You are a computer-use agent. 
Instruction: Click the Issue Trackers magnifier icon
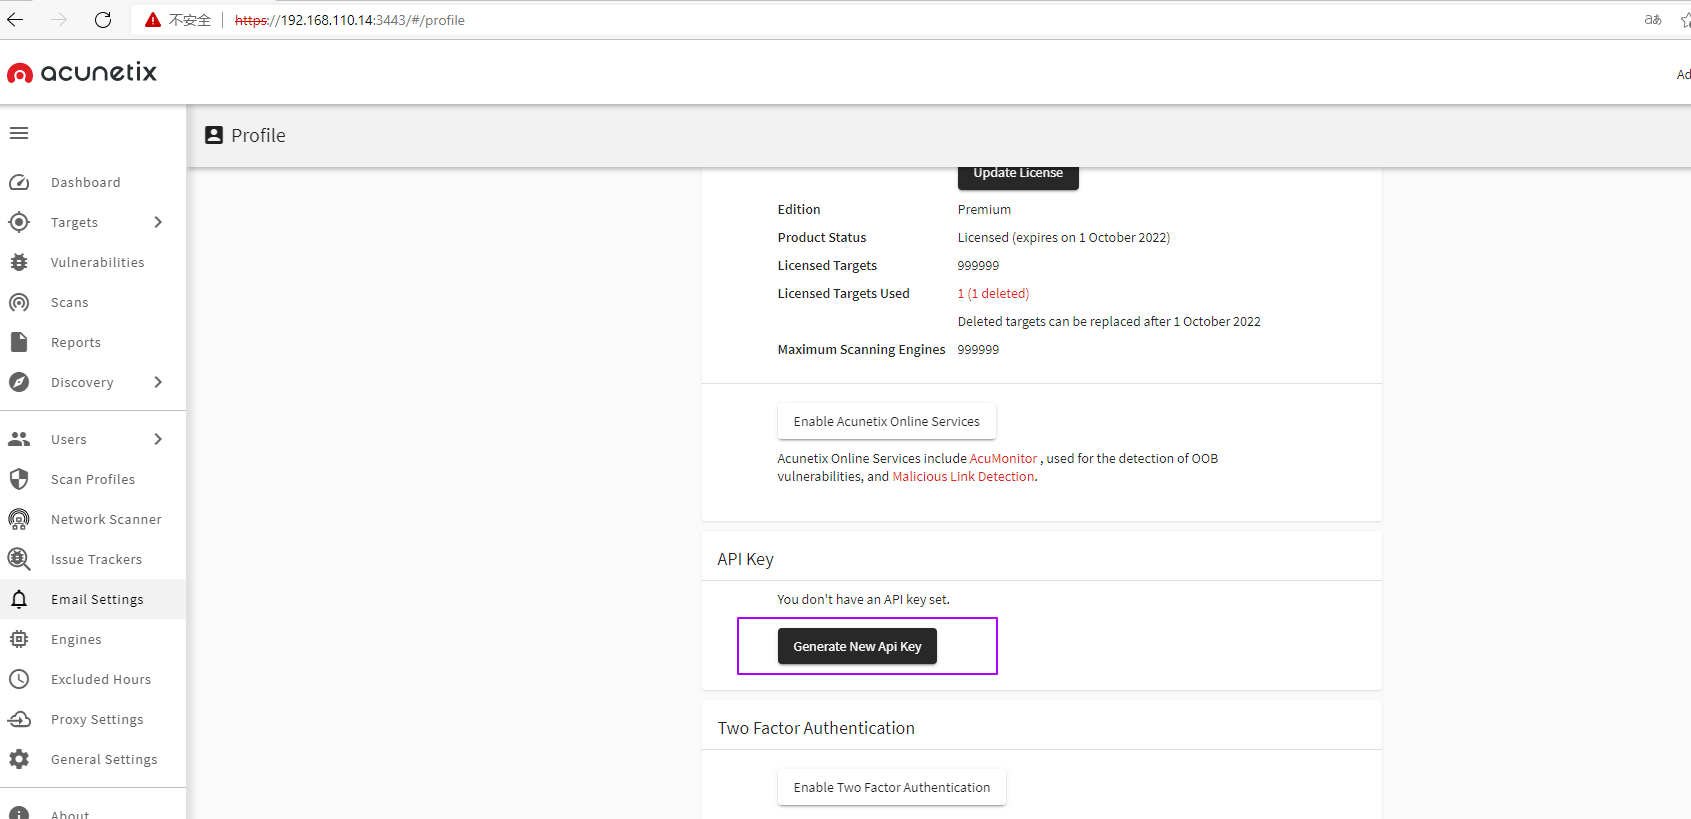tap(19, 559)
